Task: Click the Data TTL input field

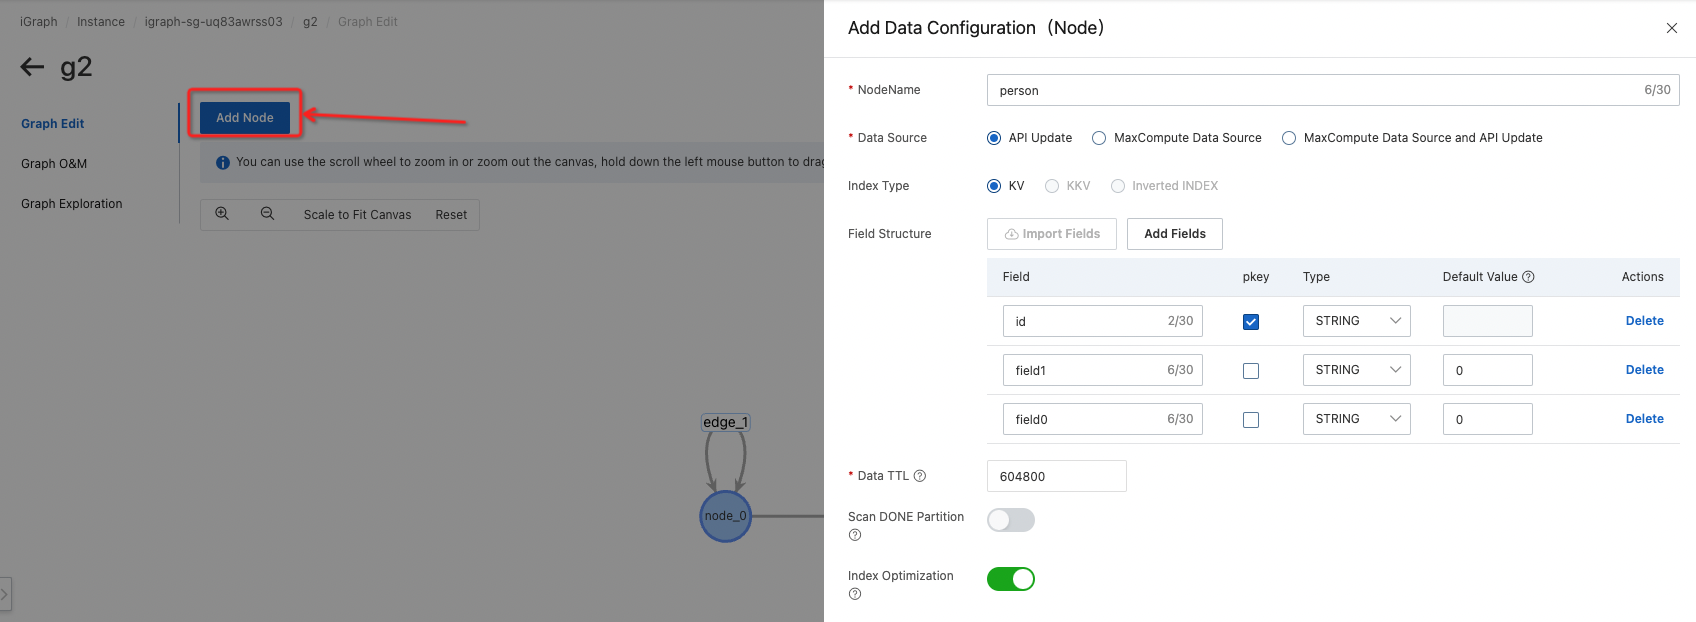Action: [1056, 476]
